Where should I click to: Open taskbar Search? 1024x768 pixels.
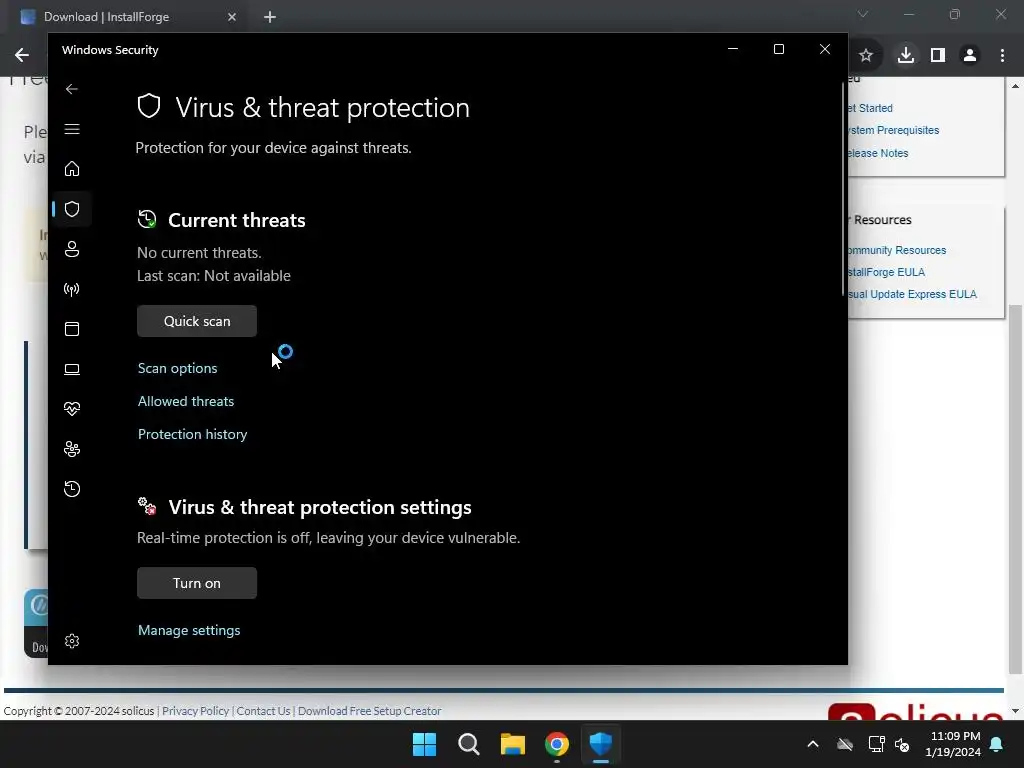point(469,744)
